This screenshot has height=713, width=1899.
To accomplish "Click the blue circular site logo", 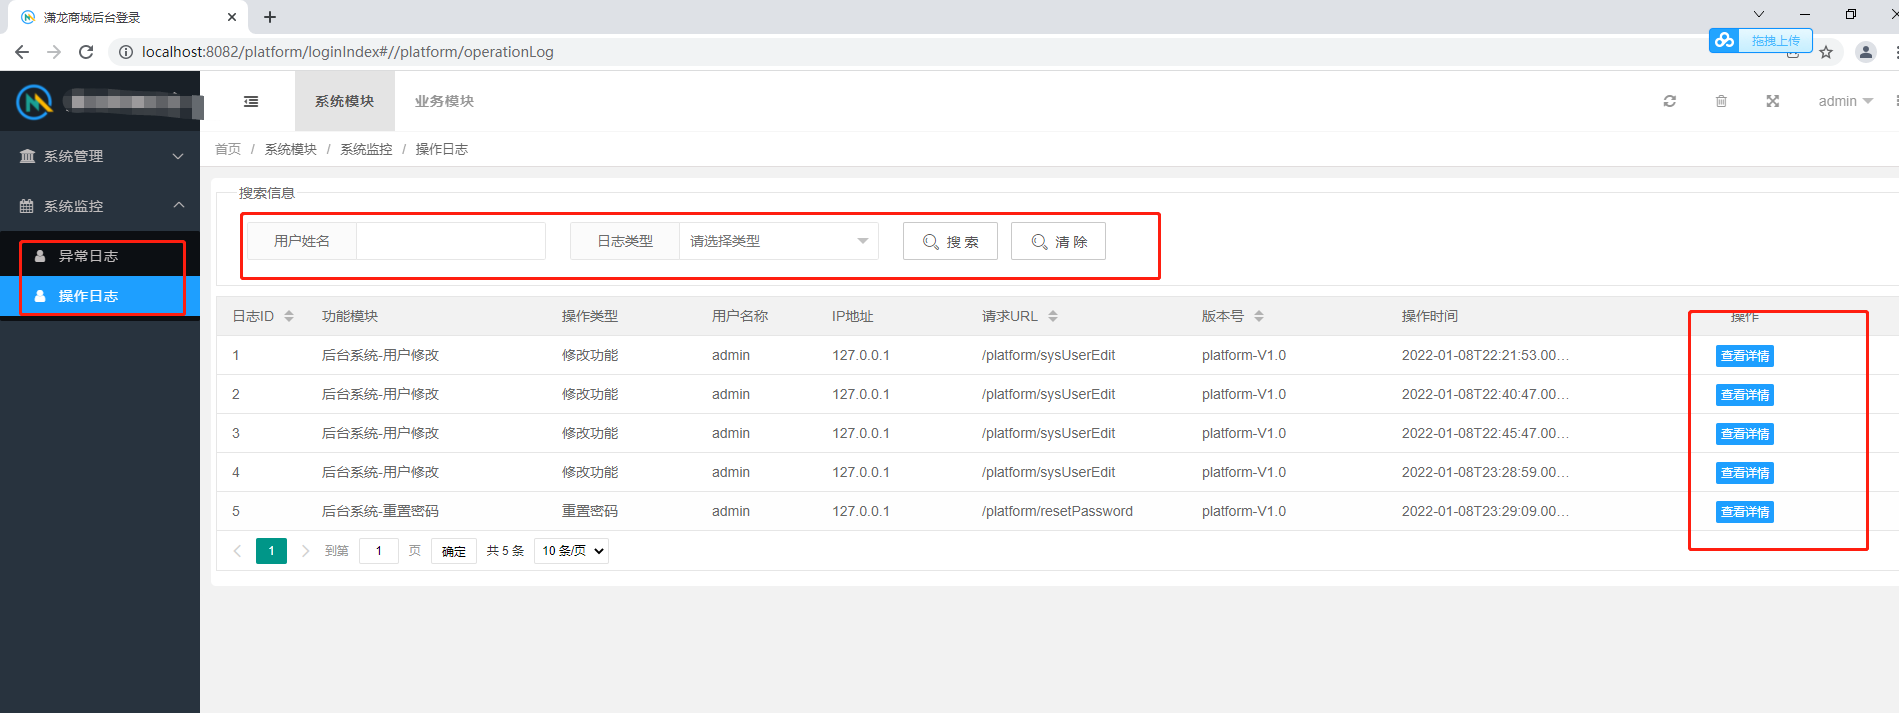I will coord(34,101).
